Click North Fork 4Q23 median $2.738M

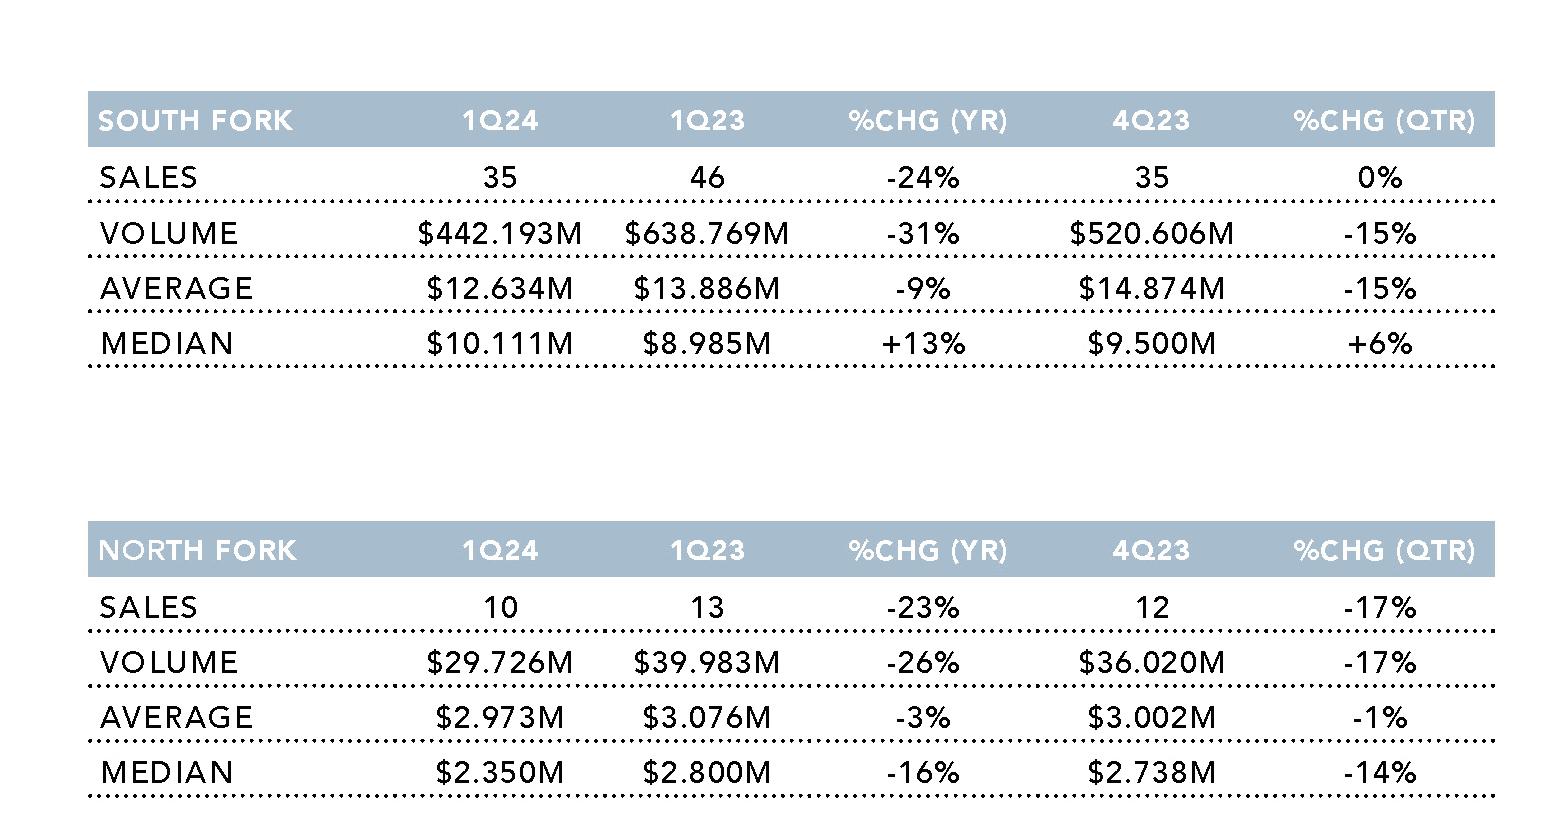(1151, 773)
